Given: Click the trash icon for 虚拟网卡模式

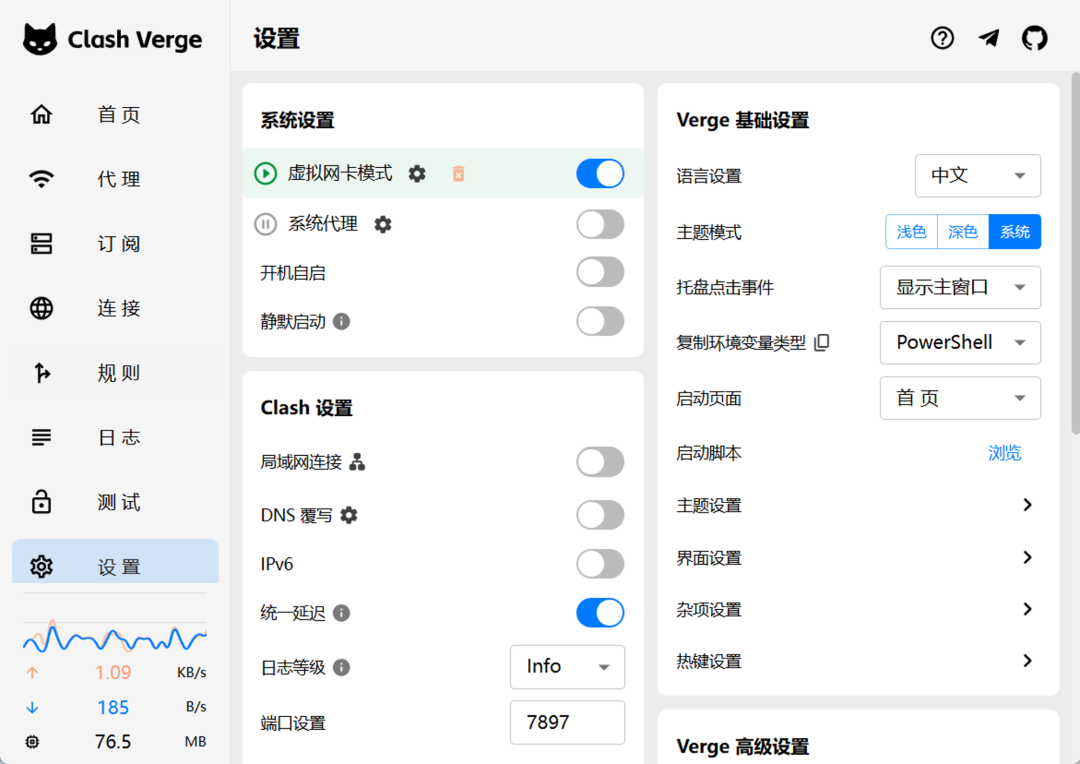Looking at the screenshot, I should (x=458, y=174).
